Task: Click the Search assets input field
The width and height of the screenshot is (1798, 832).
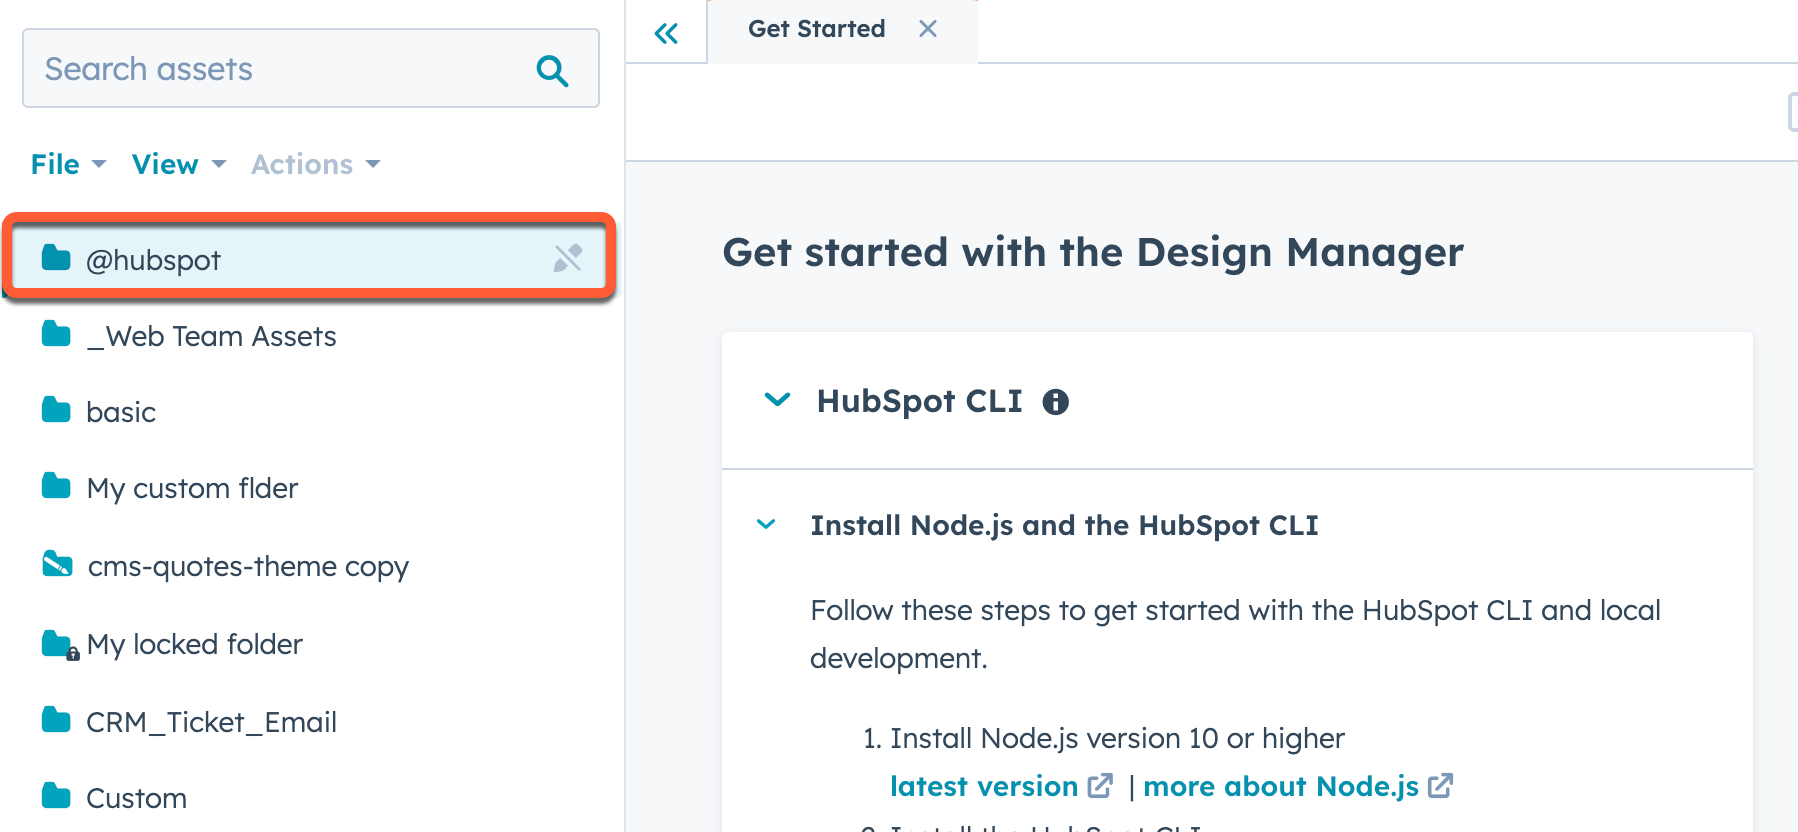Action: coord(311,68)
